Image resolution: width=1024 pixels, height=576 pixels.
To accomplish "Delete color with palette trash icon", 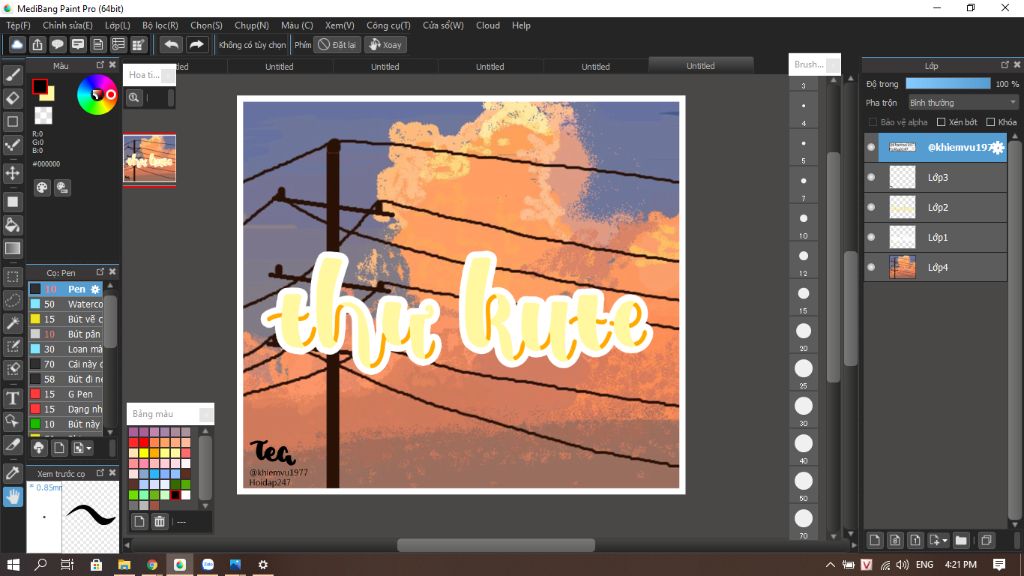I will pyautogui.click(x=159, y=521).
